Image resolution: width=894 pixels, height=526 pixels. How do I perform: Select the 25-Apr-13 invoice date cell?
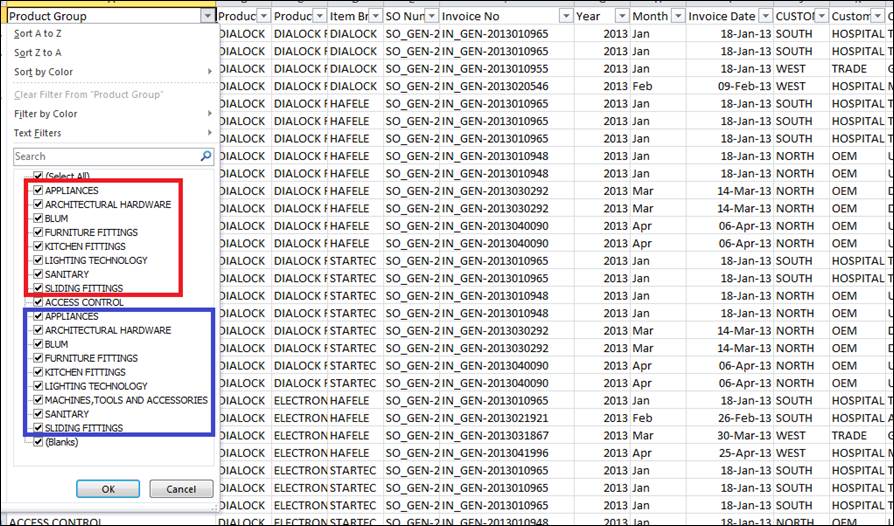[x=730, y=453]
